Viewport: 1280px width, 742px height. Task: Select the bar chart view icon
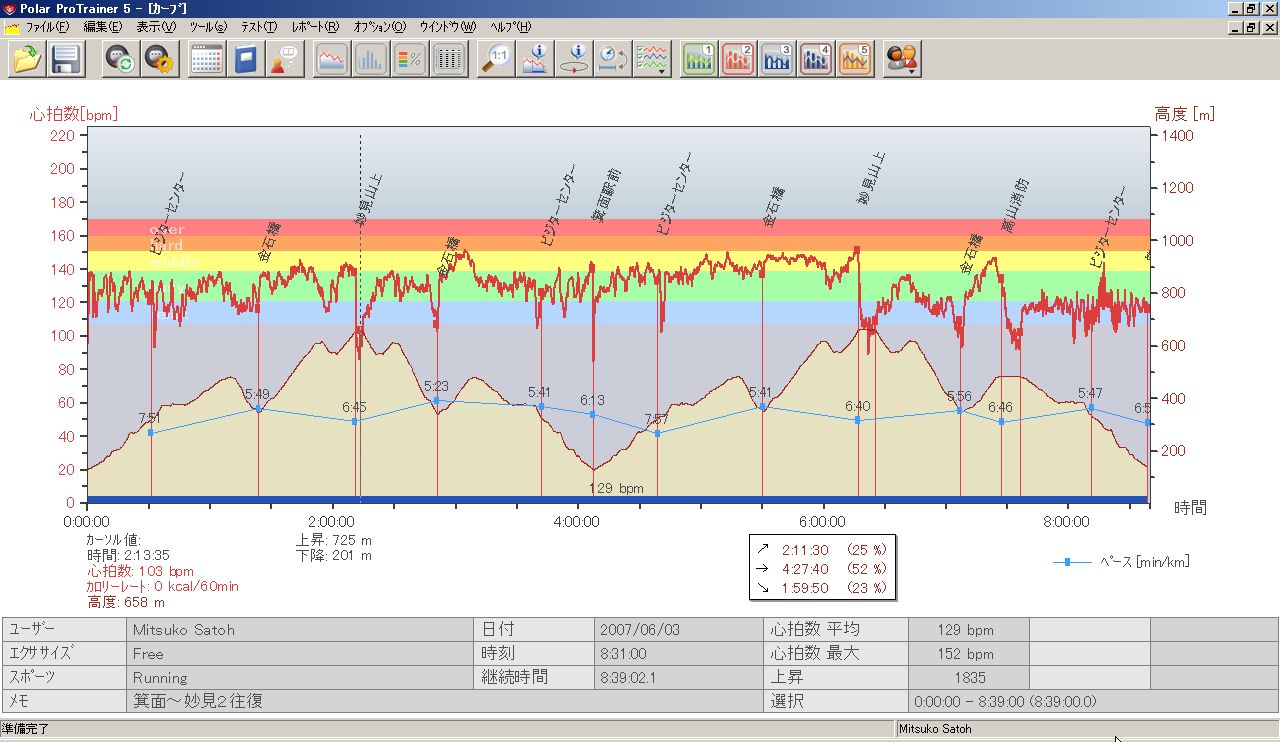coord(371,59)
